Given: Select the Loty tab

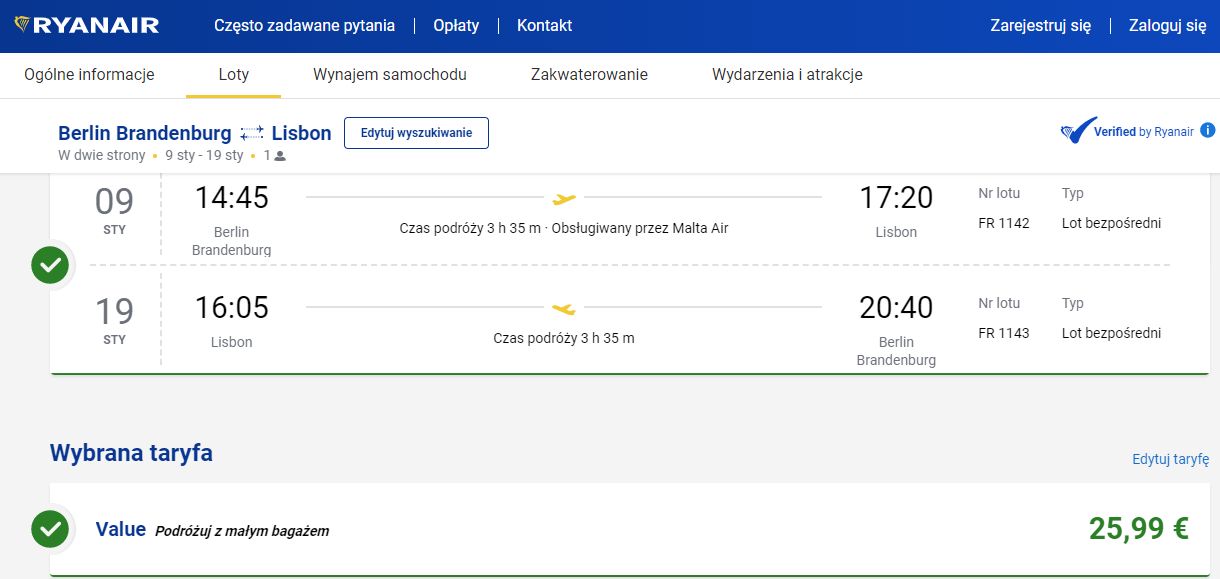Looking at the screenshot, I should pyautogui.click(x=234, y=74).
